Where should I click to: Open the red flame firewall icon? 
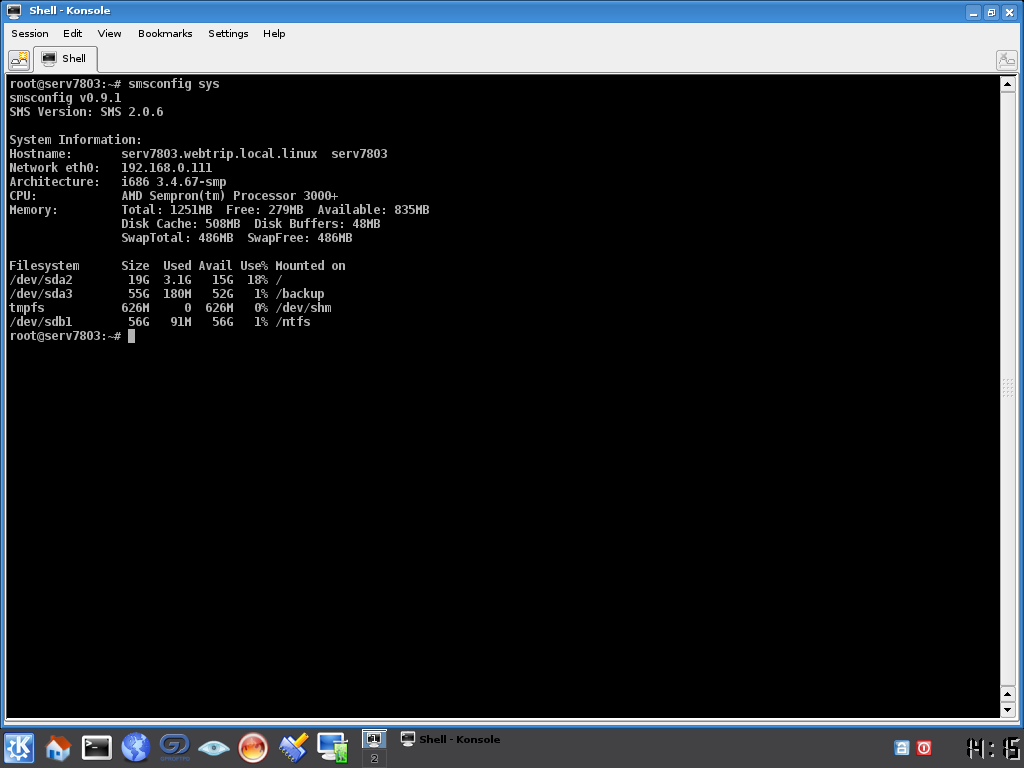tap(253, 747)
